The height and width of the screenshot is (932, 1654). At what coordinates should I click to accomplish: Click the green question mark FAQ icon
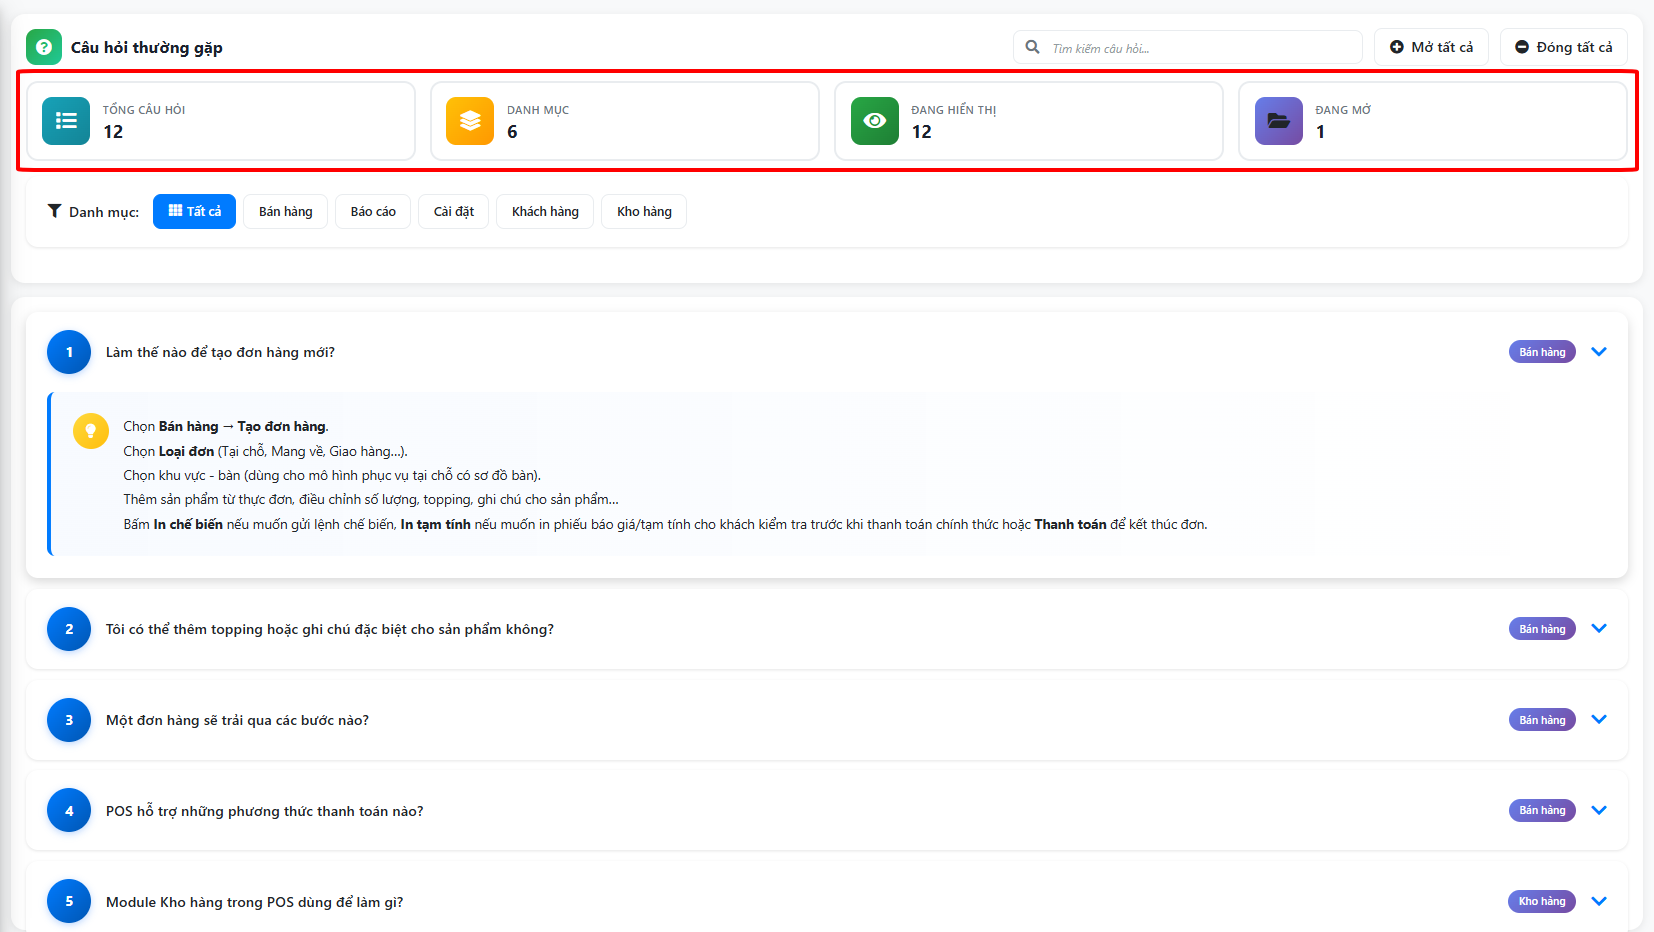(44, 47)
